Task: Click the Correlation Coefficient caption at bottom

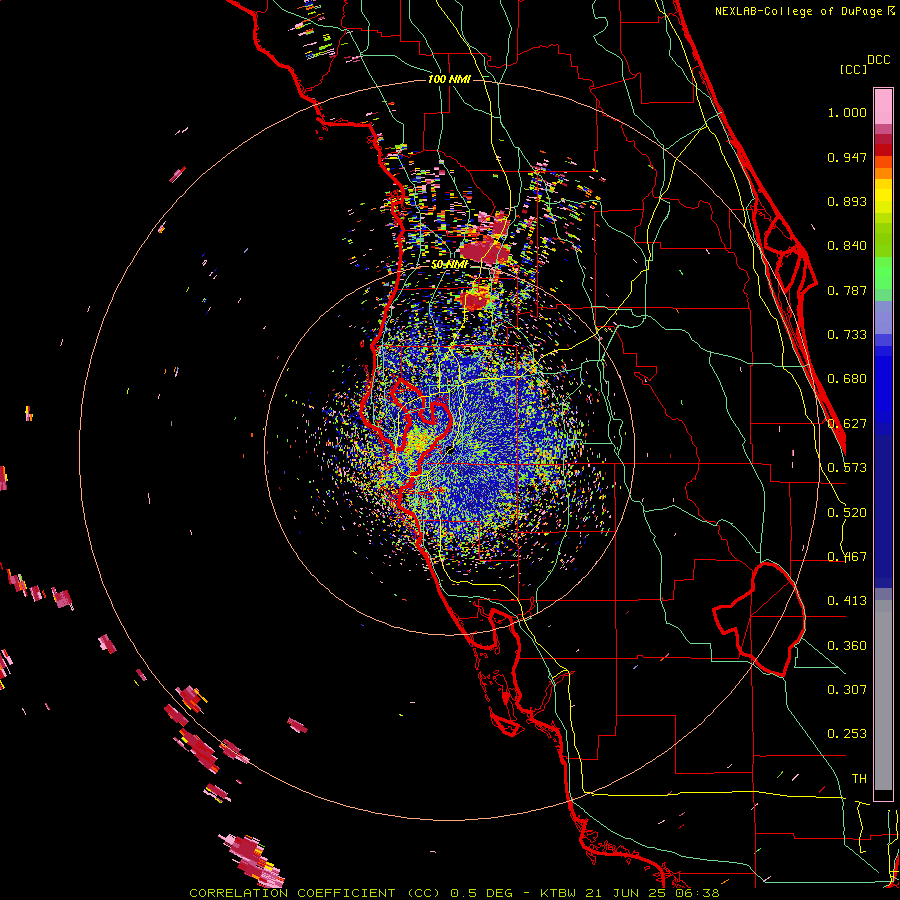Action: pyautogui.click(x=454, y=893)
